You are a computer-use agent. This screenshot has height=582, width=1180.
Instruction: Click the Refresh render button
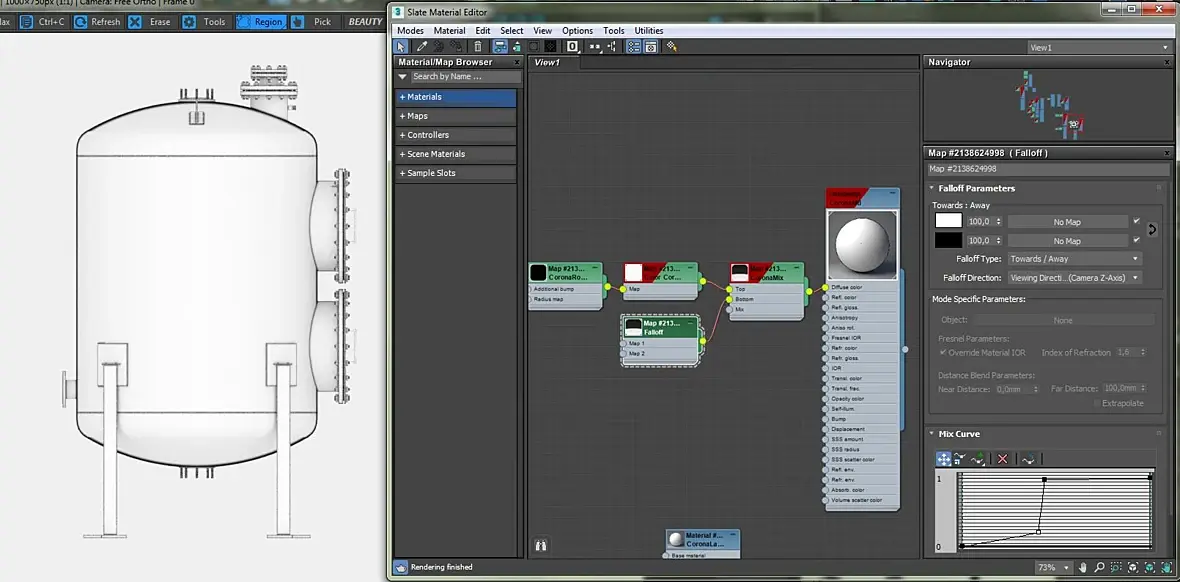pyautogui.click(x=97, y=21)
